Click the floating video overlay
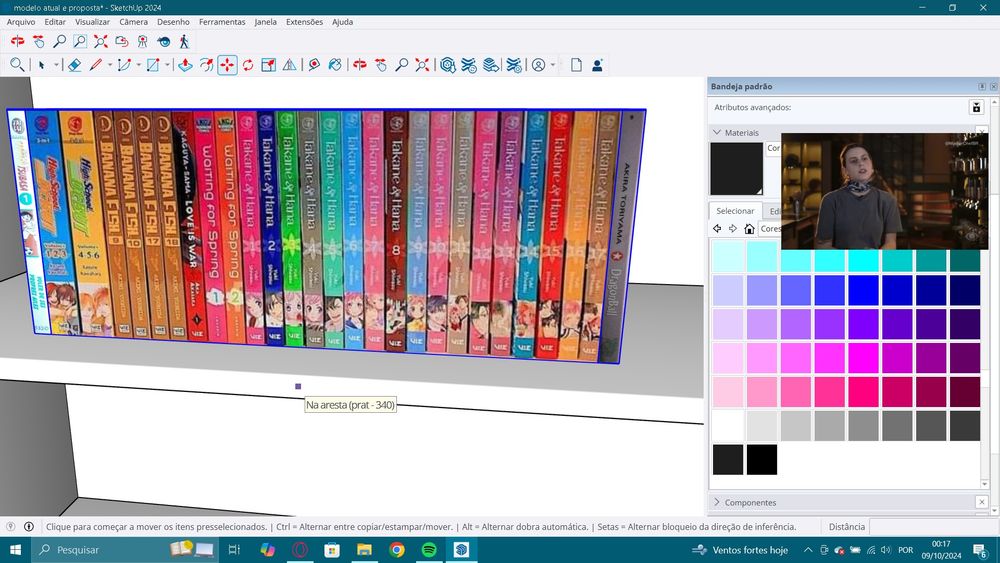 (x=884, y=191)
